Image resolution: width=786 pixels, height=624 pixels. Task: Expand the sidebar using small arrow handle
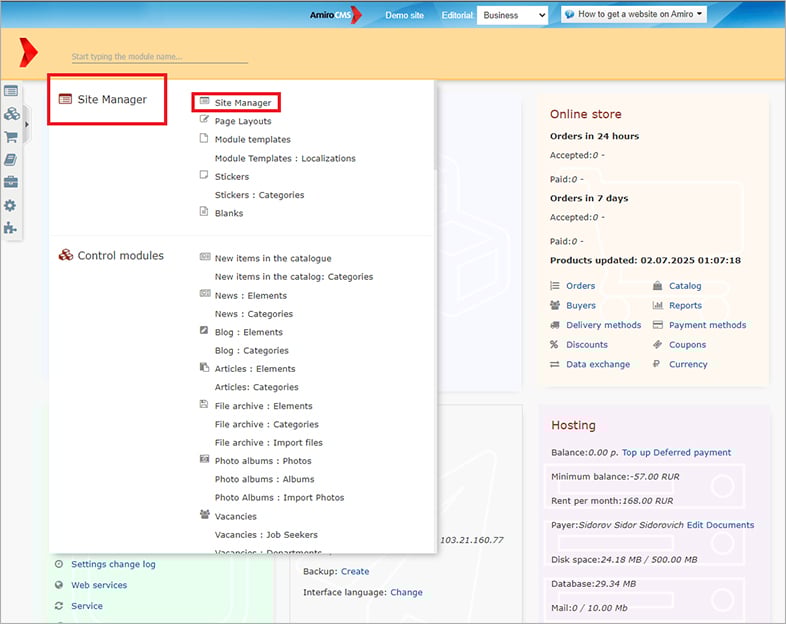27,123
